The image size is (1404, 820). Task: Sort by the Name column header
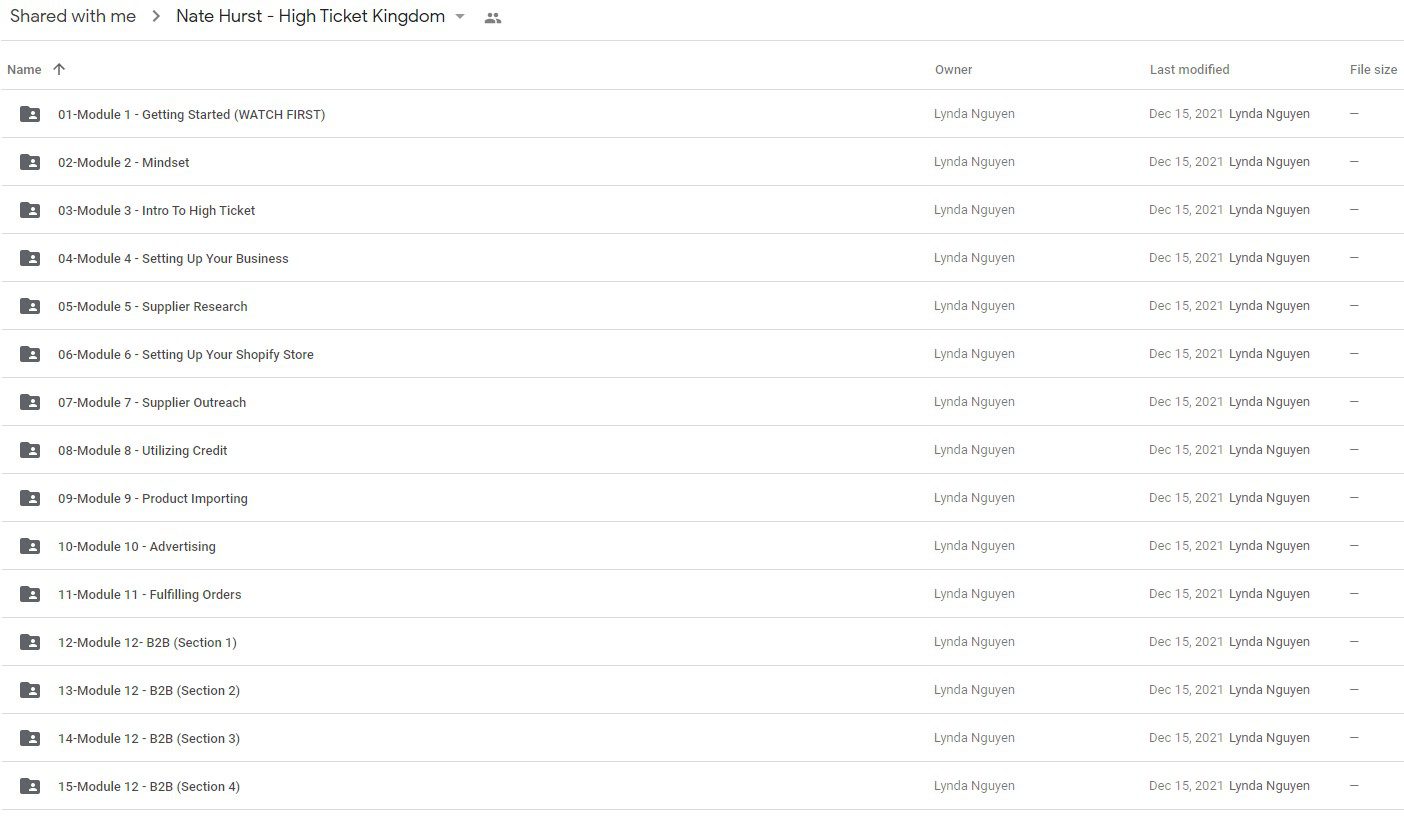click(x=24, y=70)
